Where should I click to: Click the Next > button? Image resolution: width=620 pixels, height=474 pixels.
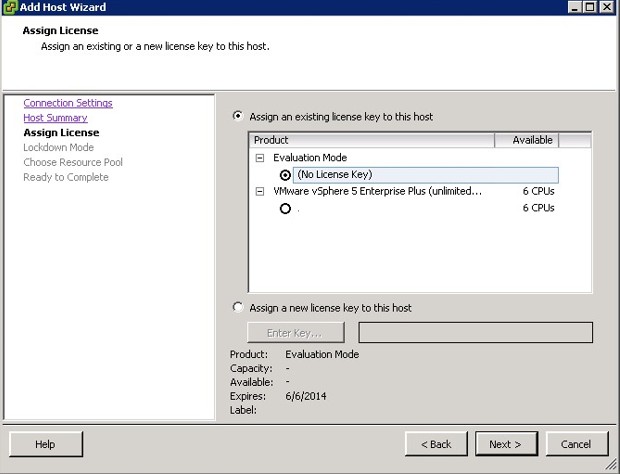point(505,444)
